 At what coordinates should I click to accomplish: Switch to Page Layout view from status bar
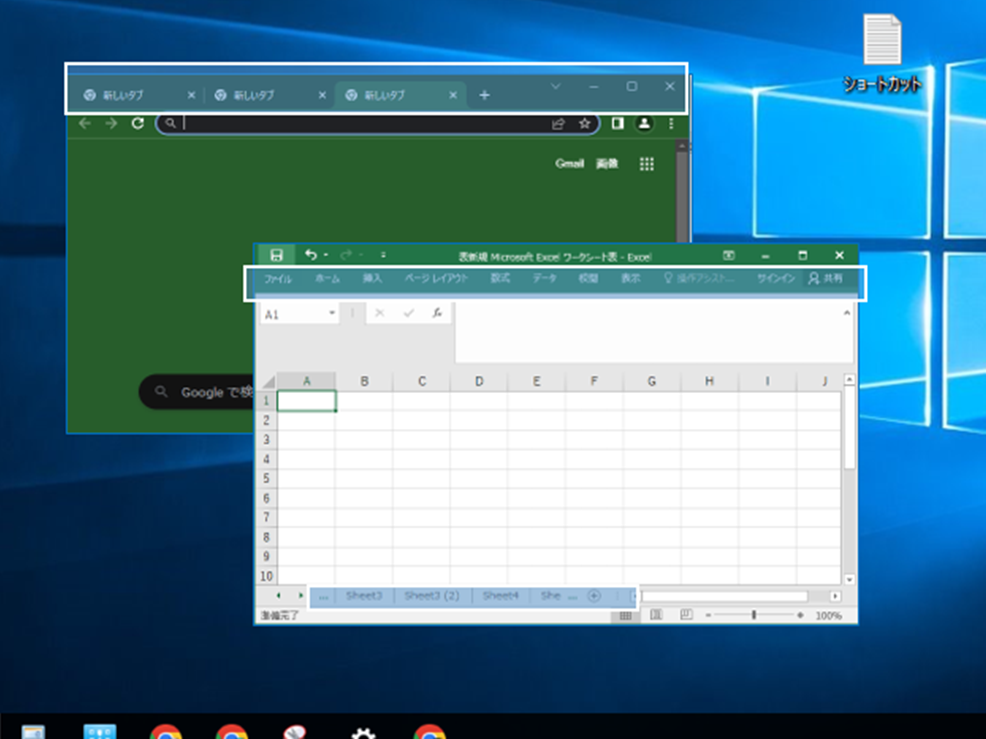click(656, 615)
